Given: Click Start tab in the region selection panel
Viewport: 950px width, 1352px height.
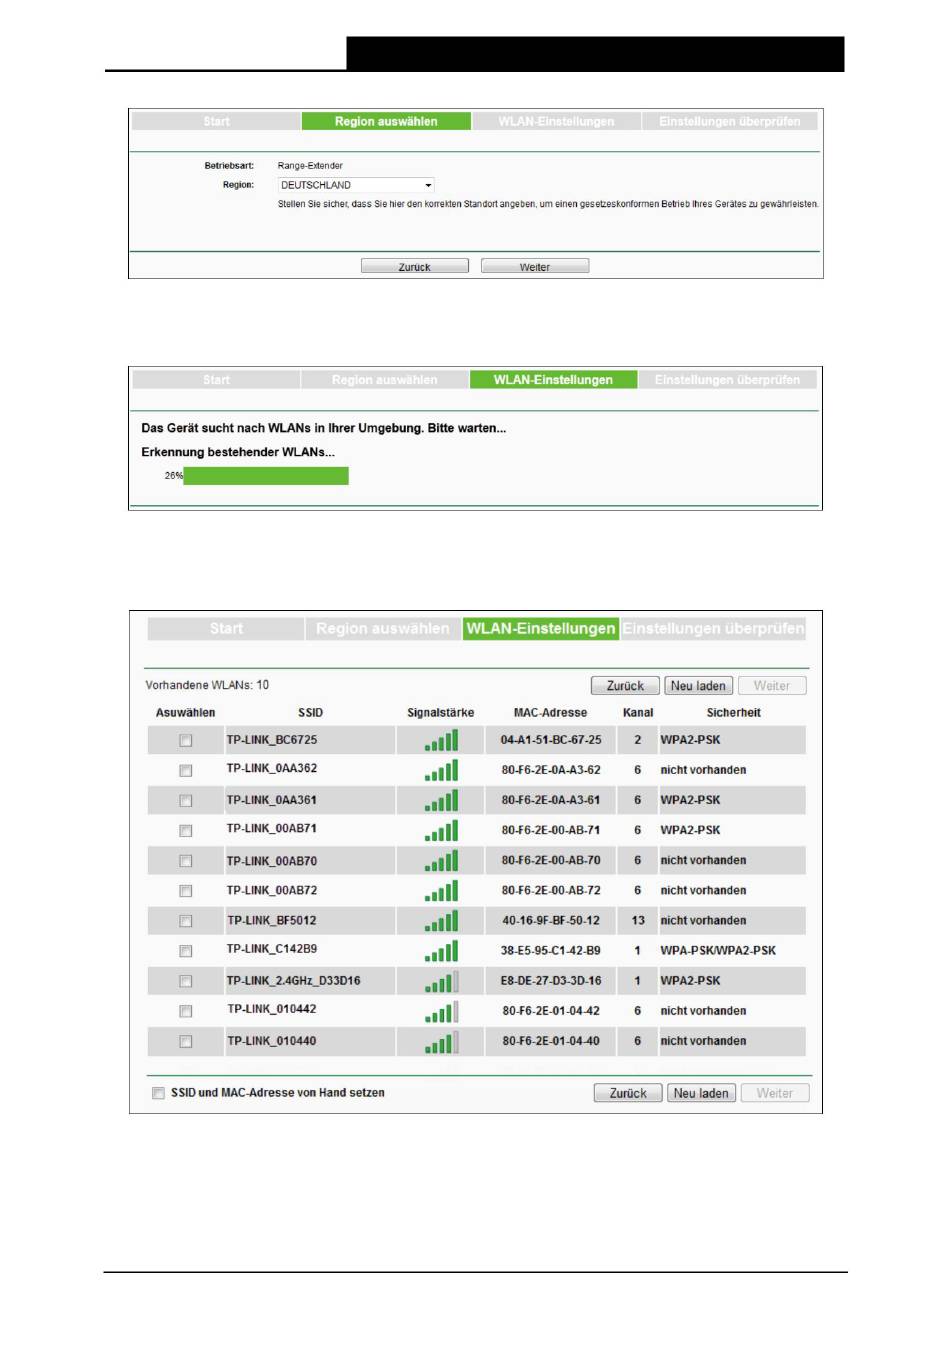Looking at the screenshot, I should 216,121.
